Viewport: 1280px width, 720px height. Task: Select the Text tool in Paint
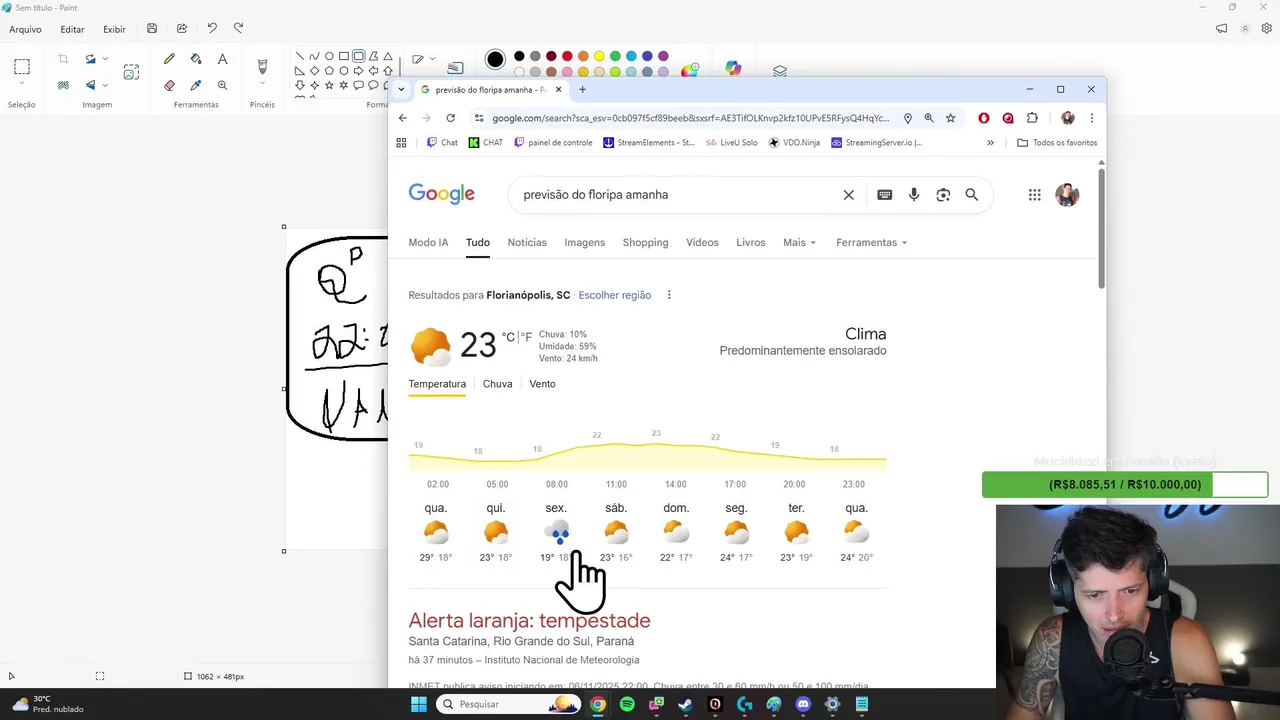click(222, 59)
